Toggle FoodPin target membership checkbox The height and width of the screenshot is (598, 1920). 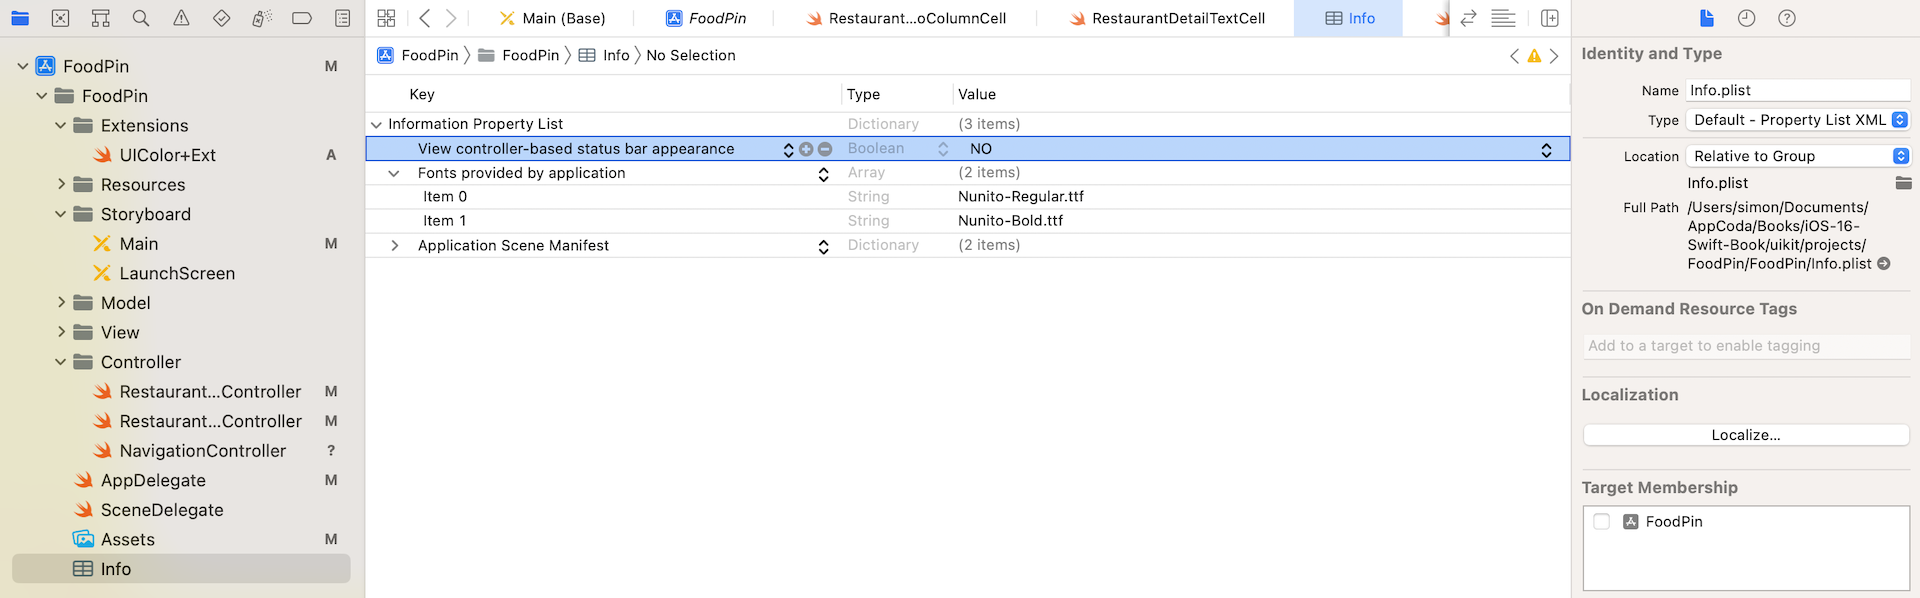(1602, 522)
